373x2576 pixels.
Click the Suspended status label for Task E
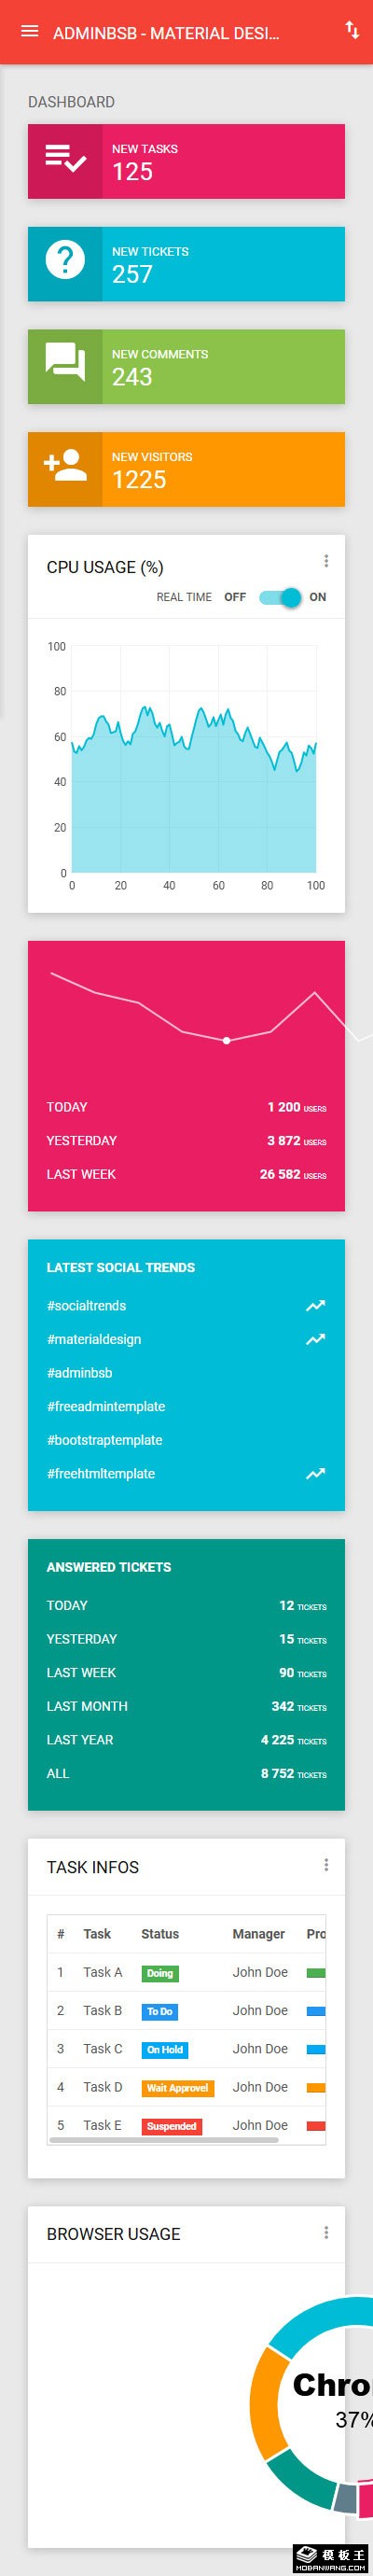point(171,2126)
